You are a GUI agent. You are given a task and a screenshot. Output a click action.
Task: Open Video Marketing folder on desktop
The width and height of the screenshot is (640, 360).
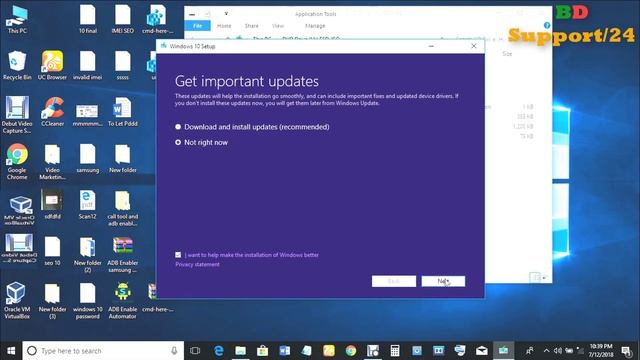click(52, 162)
